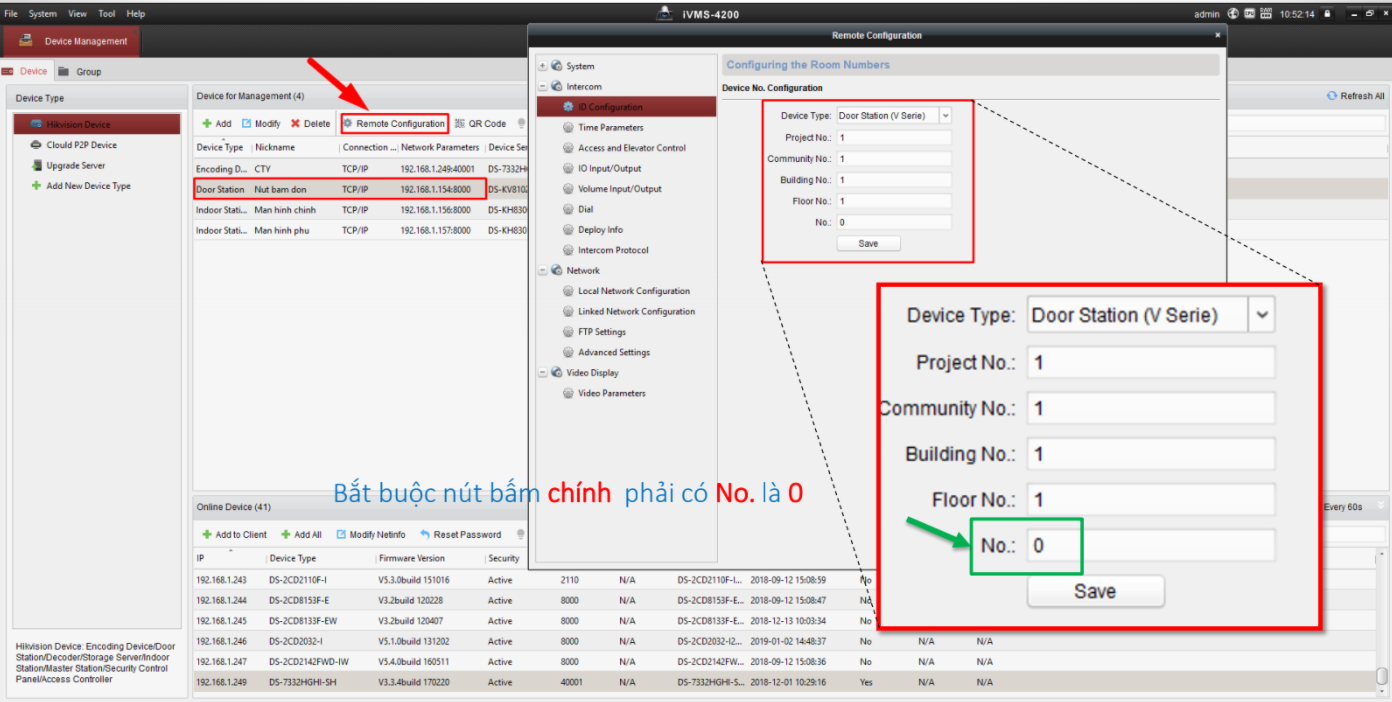1392x702 pixels.
Task: Open the Tool menu
Action: click(x=107, y=14)
